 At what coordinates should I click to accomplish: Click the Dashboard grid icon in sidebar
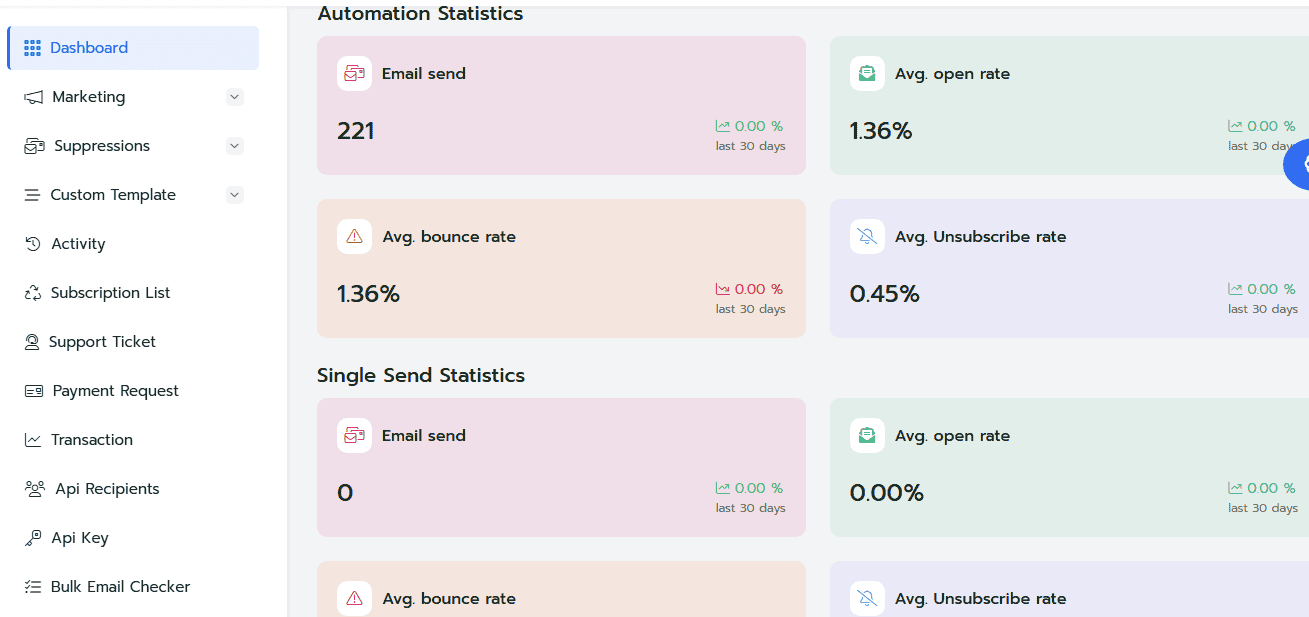point(32,48)
